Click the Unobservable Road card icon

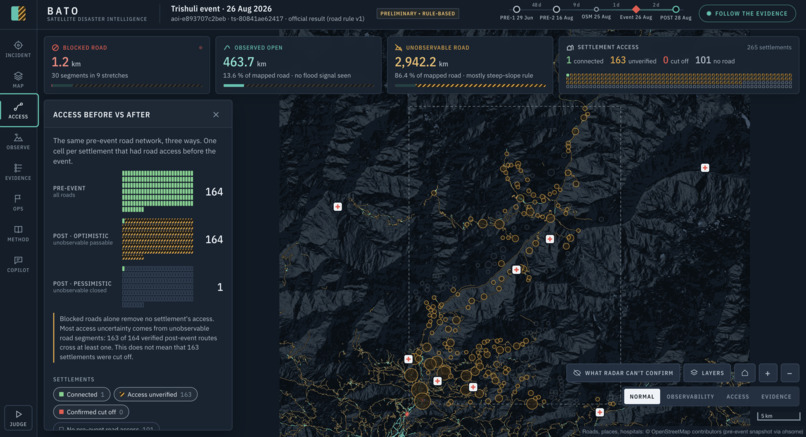click(398, 47)
